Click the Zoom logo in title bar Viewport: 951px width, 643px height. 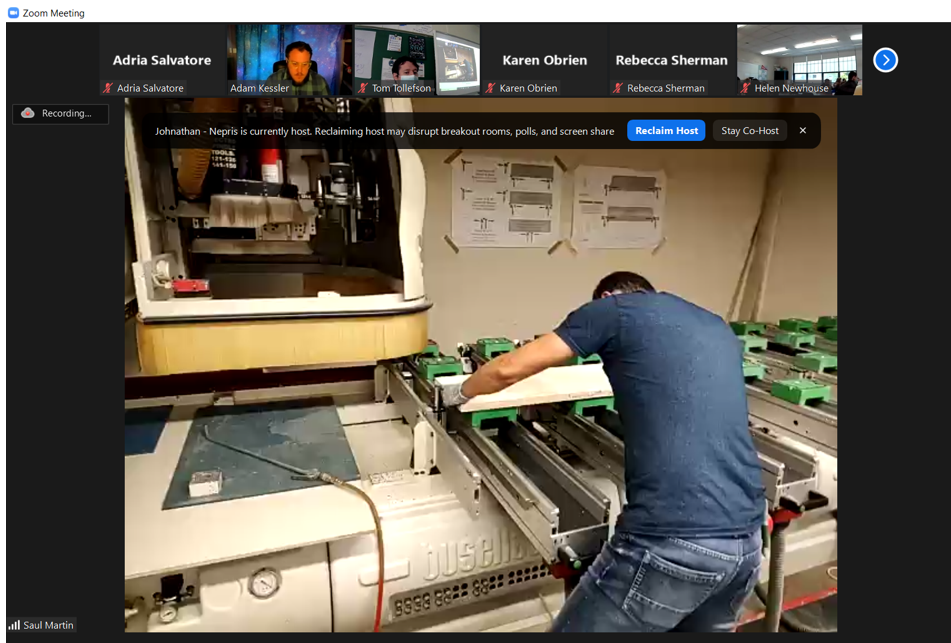[x=13, y=13]
